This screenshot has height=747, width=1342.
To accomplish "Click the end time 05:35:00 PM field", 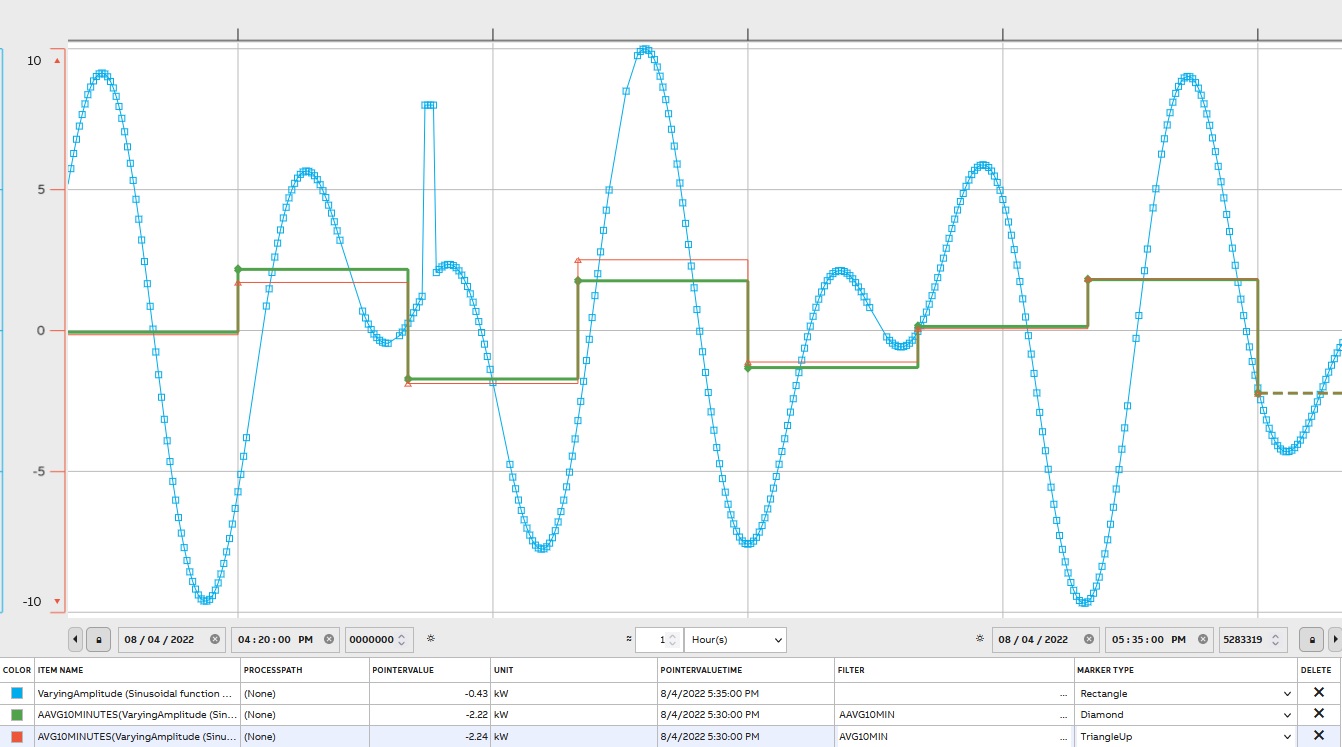I will pyautogui.click(x=1159, y=639).
